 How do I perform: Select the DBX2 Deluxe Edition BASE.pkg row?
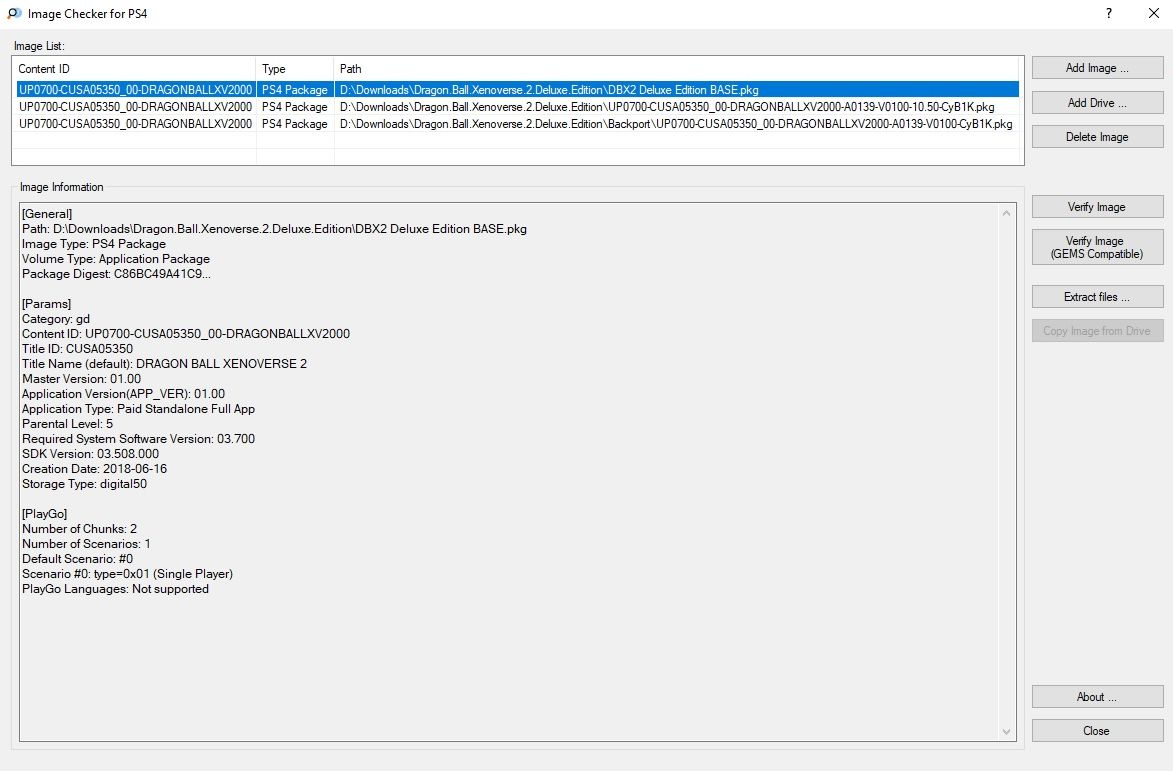point(518,90)
